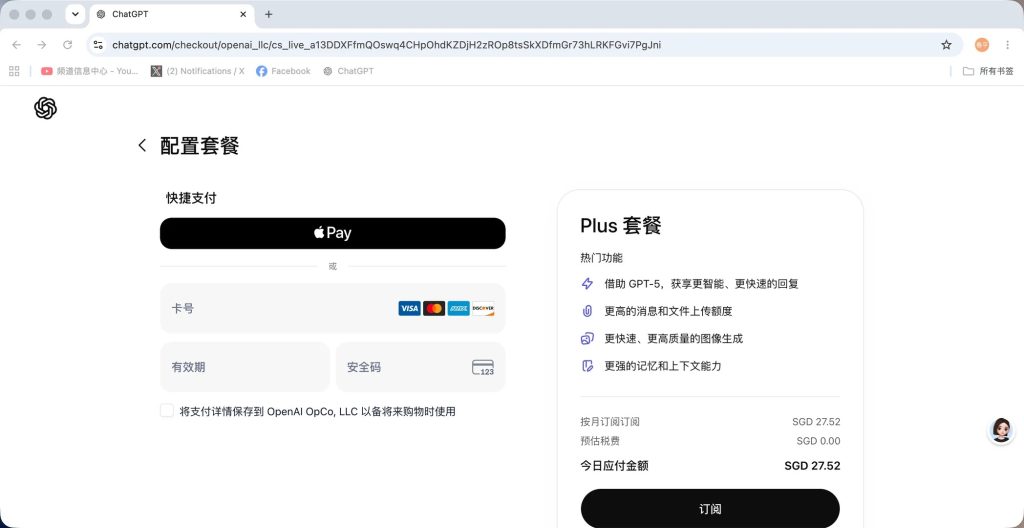Click the browser forward arrow
The width and height of the screenshot is (1024, 528).
42,45
